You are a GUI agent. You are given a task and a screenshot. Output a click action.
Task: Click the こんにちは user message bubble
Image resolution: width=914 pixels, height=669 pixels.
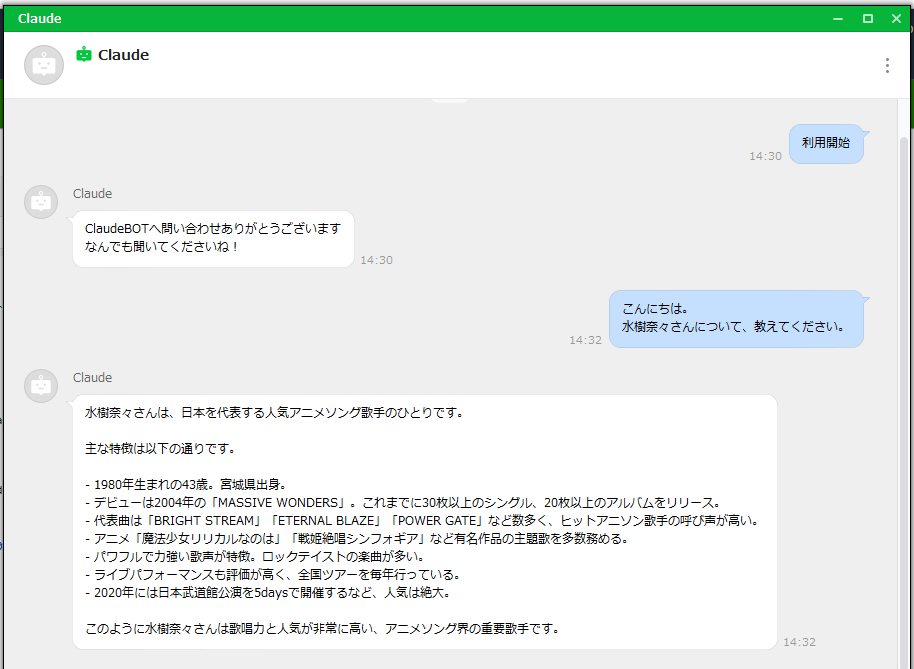pos(736,319)
